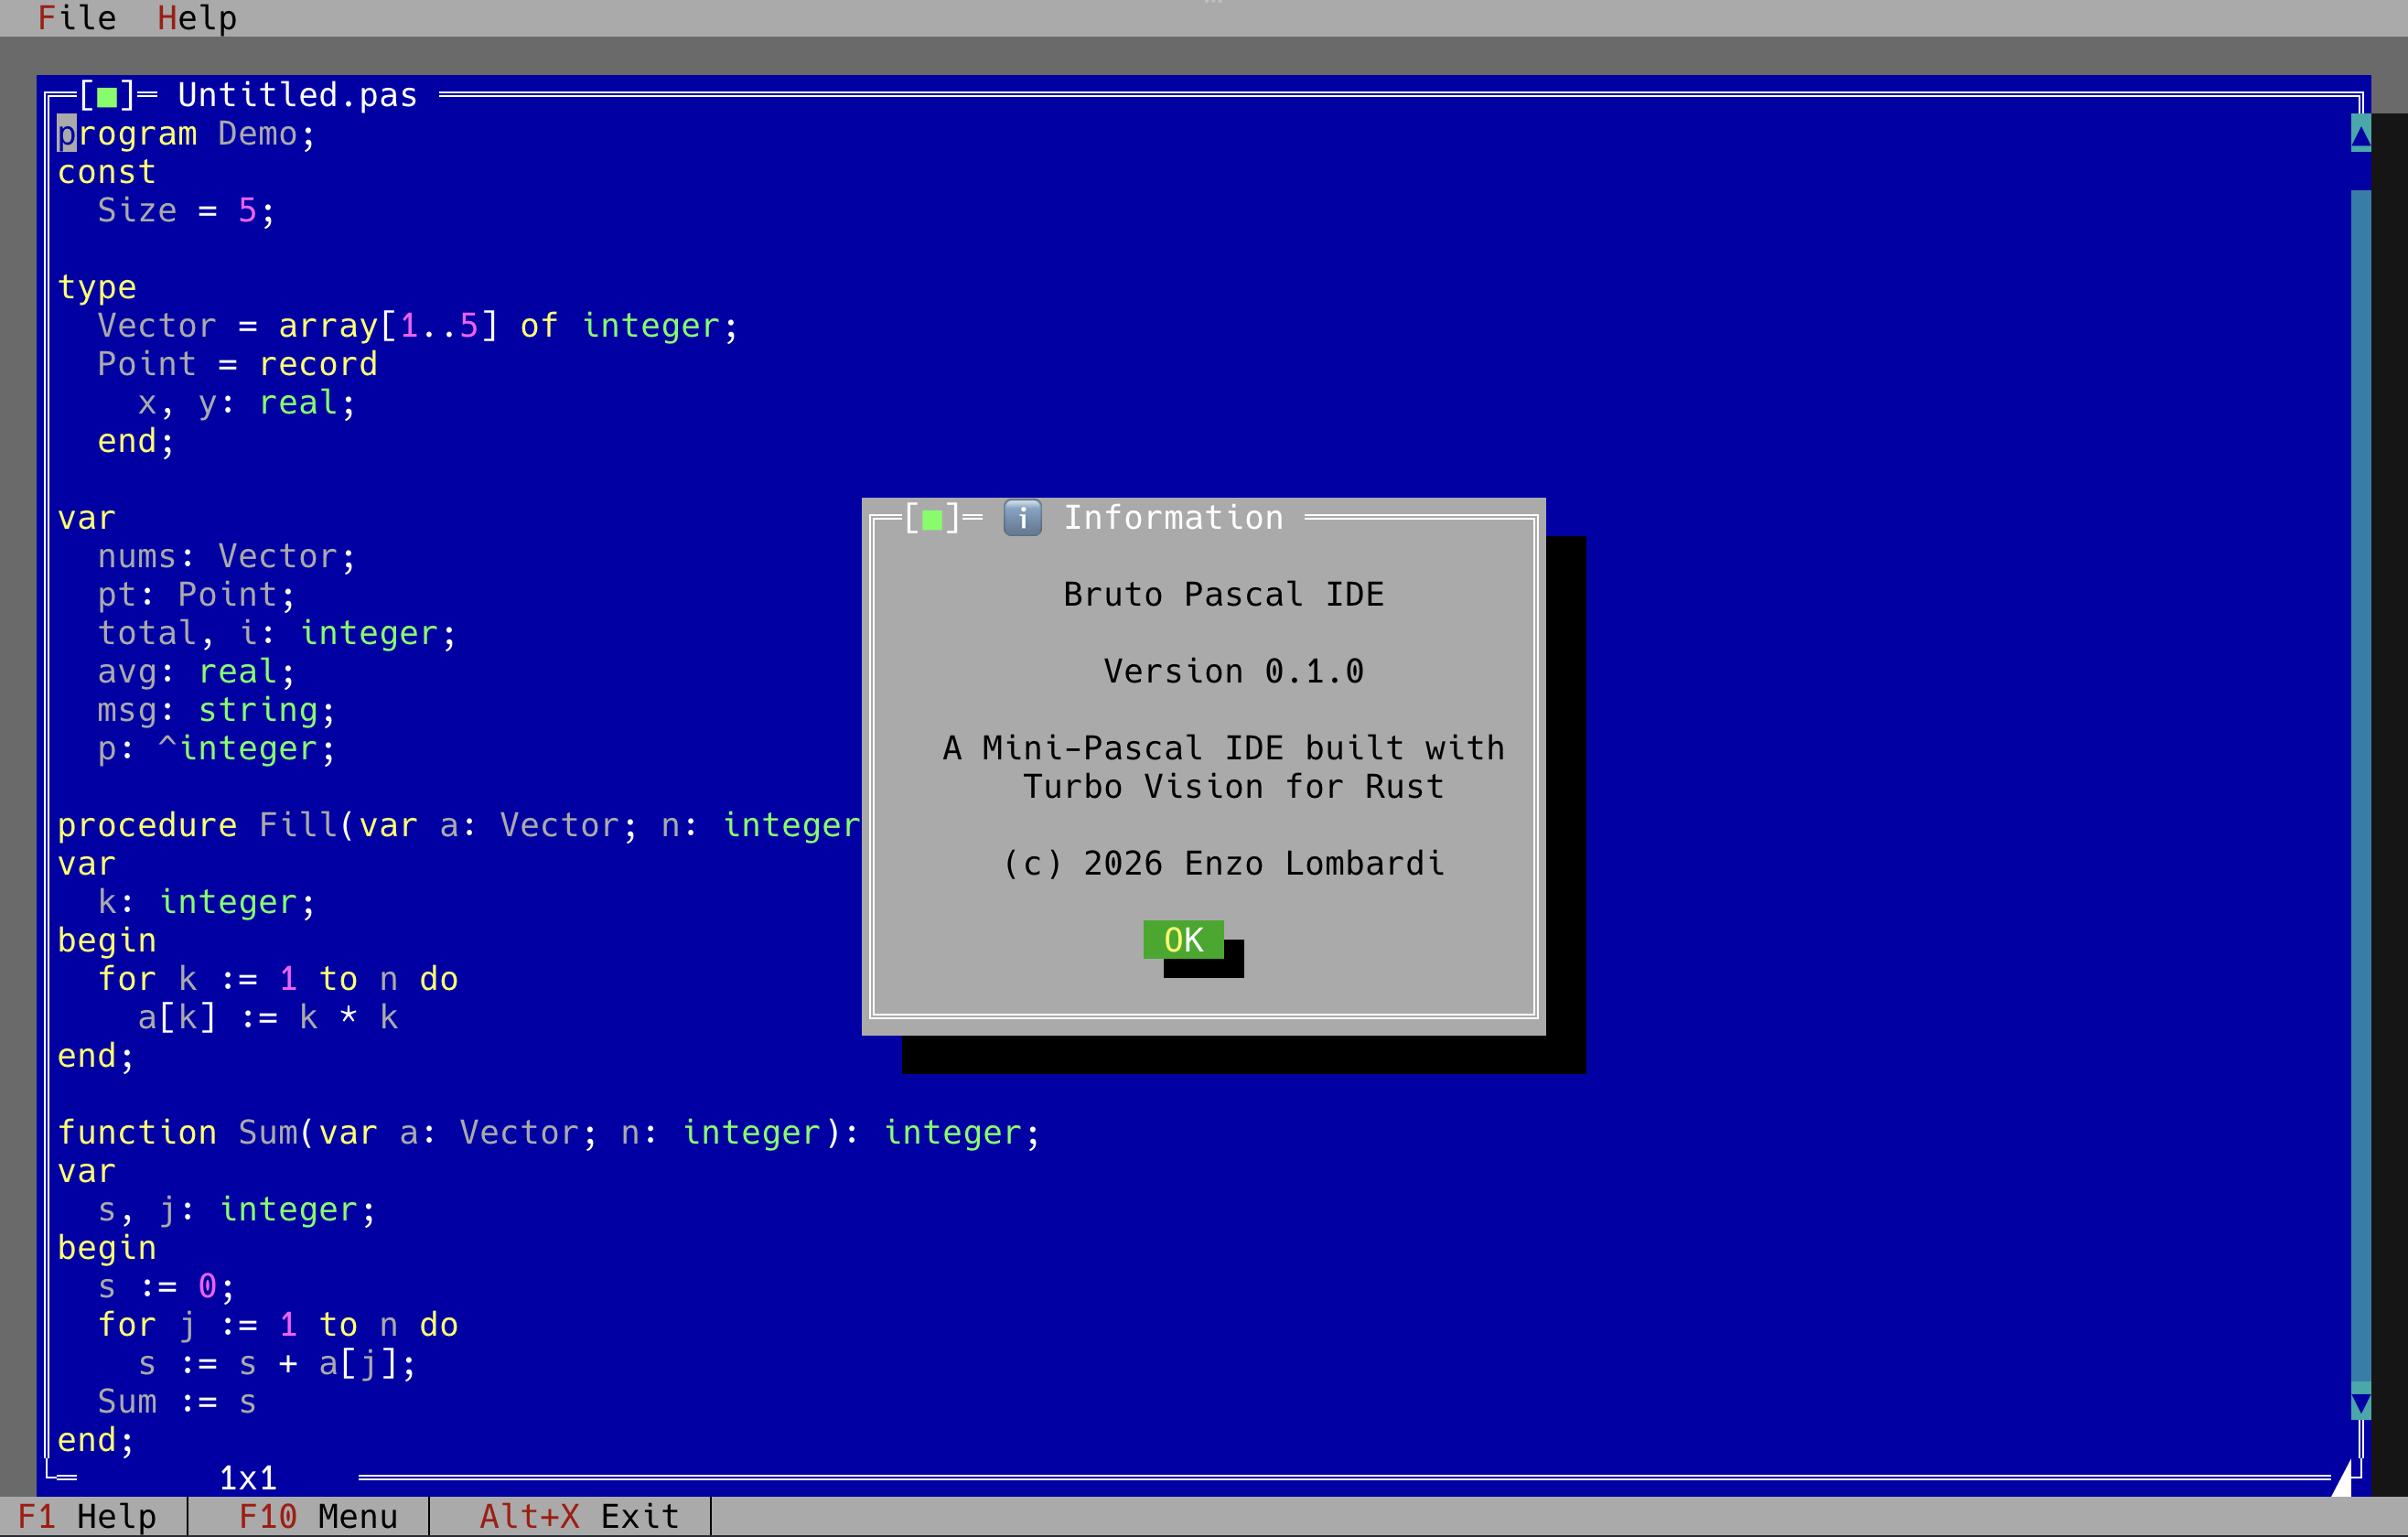Image resolution: width=2408 pixels, height=1537 pixels.
Task: Click the editor window resize corner
Action: (x=2341, y=1477)
